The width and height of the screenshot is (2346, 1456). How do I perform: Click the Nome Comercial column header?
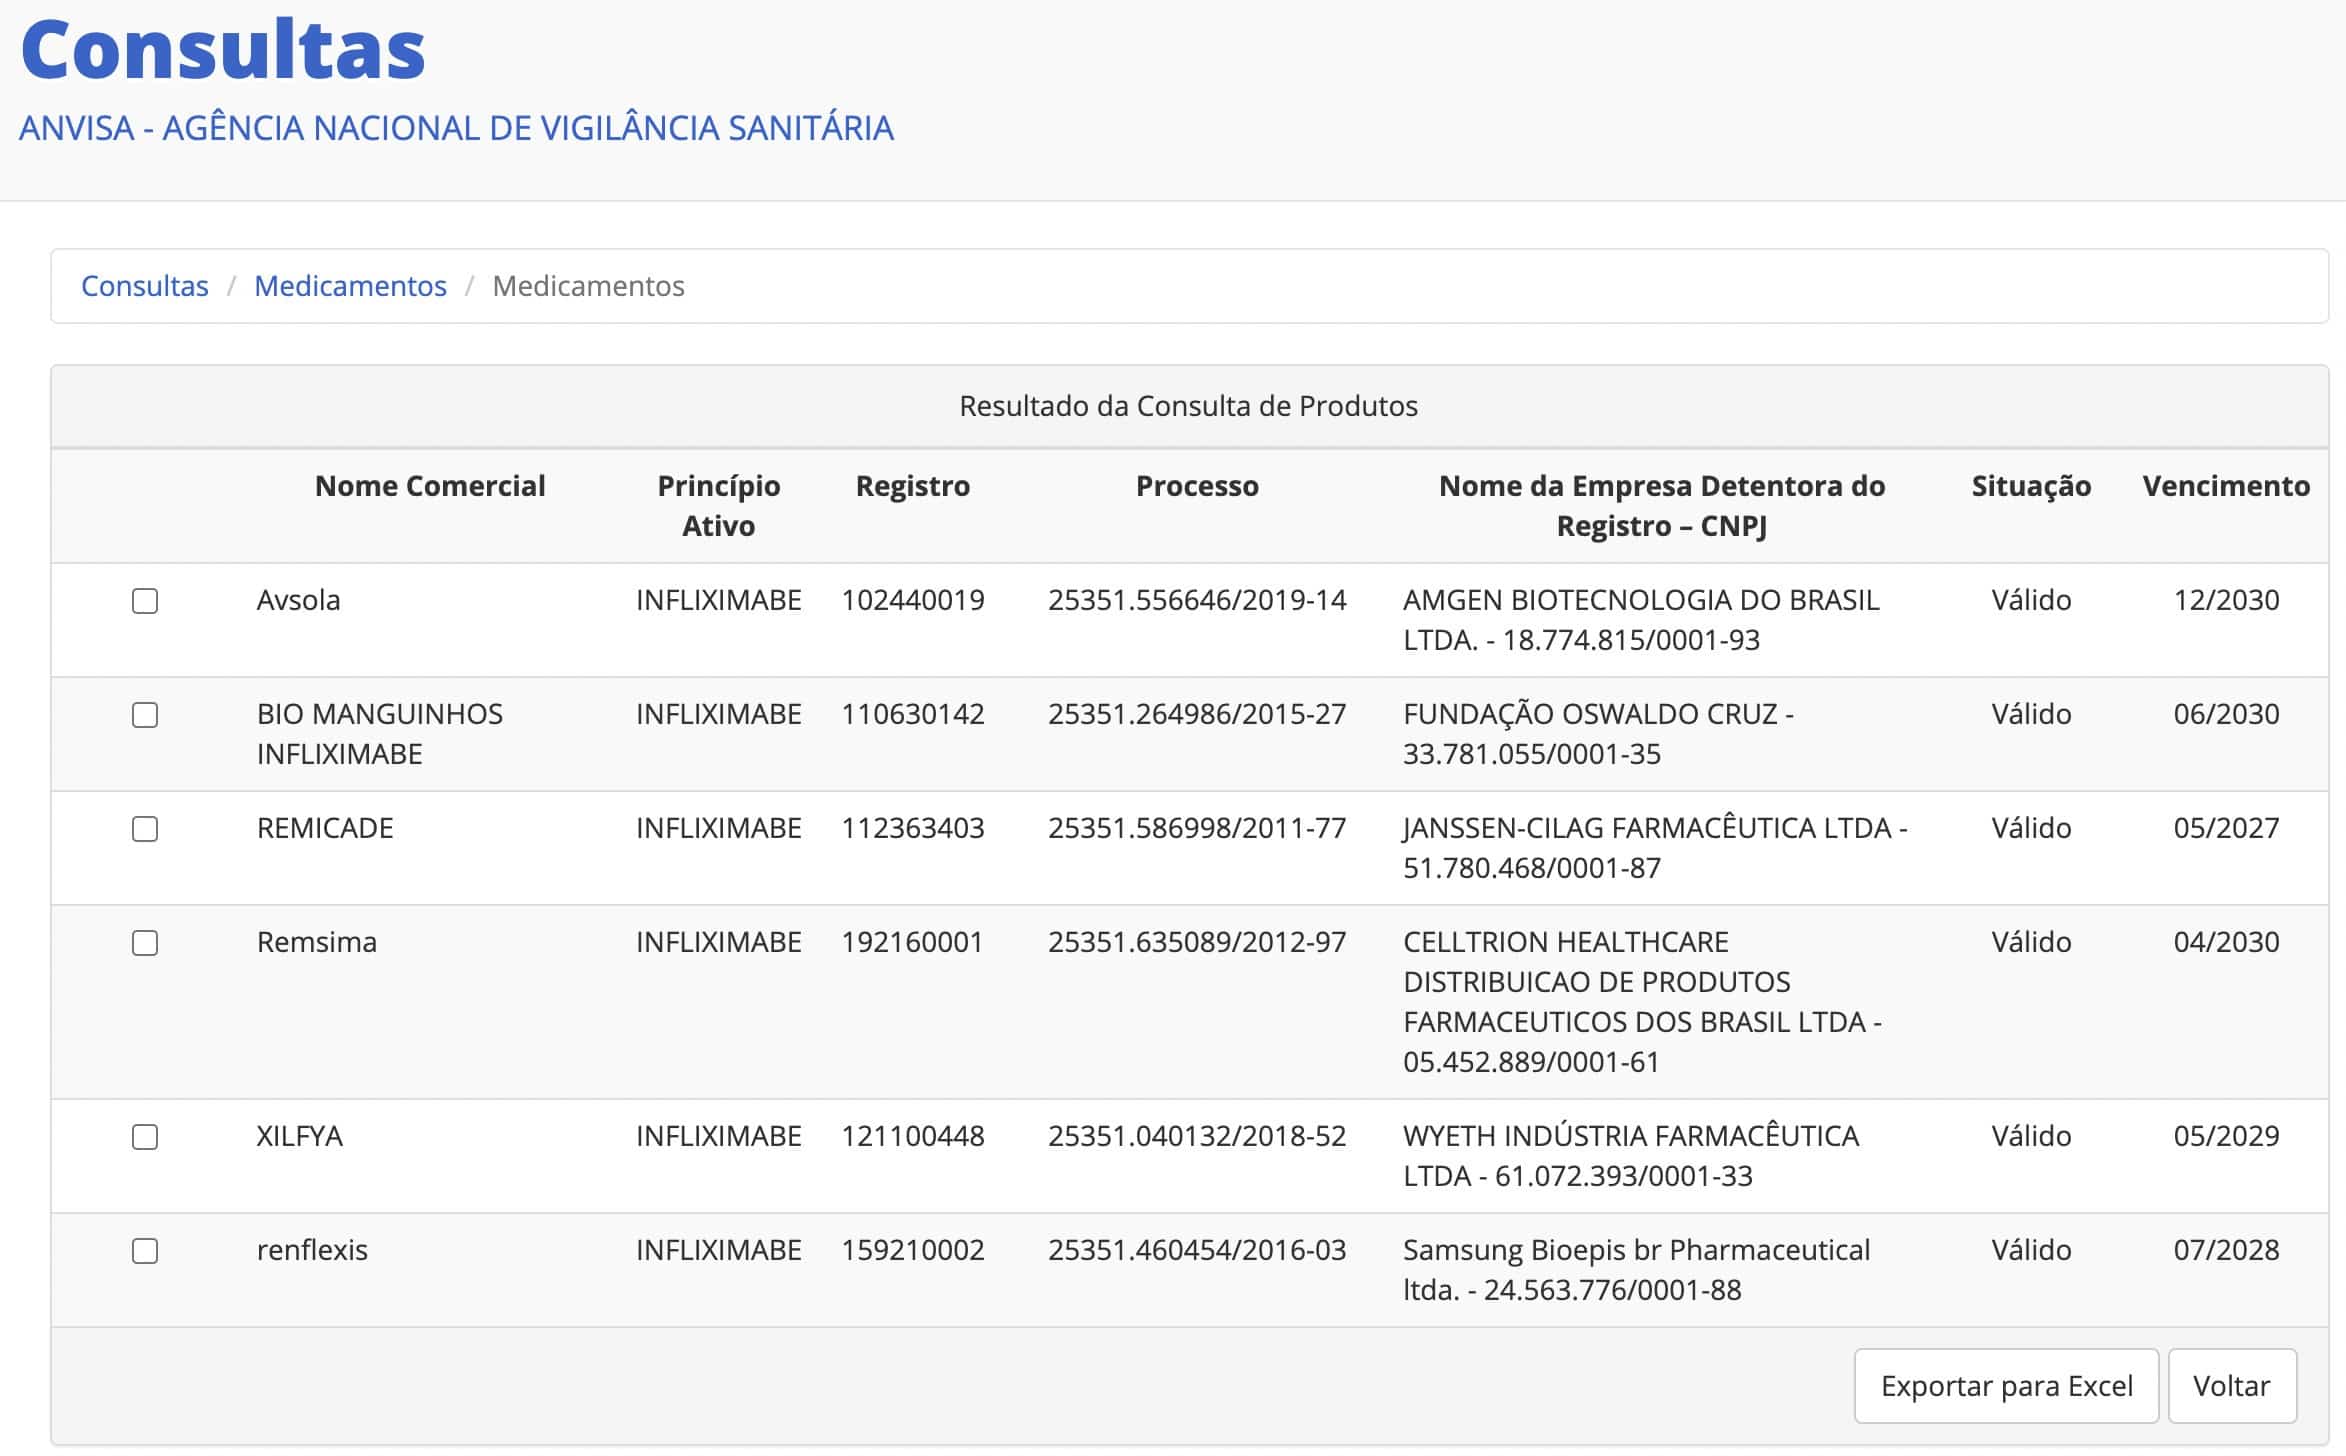(x=430, y=486)
